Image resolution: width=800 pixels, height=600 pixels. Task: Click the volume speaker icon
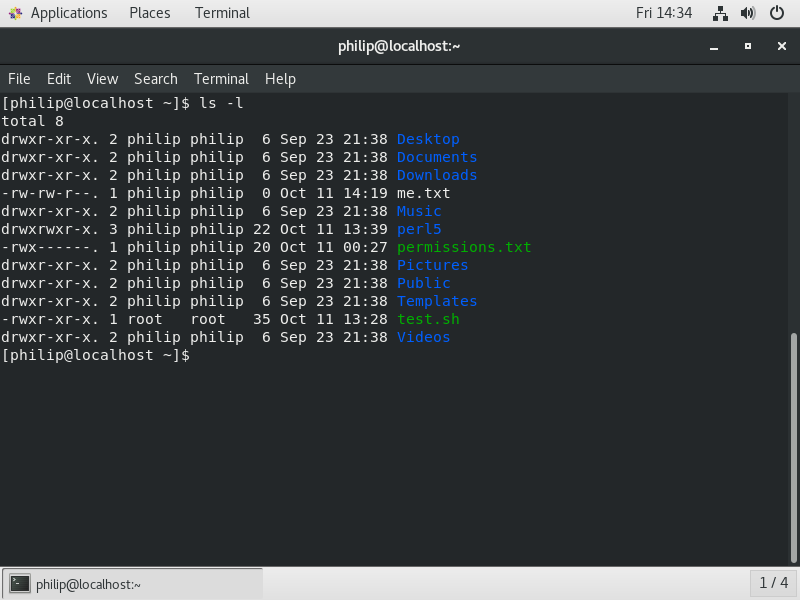point(748,13)
